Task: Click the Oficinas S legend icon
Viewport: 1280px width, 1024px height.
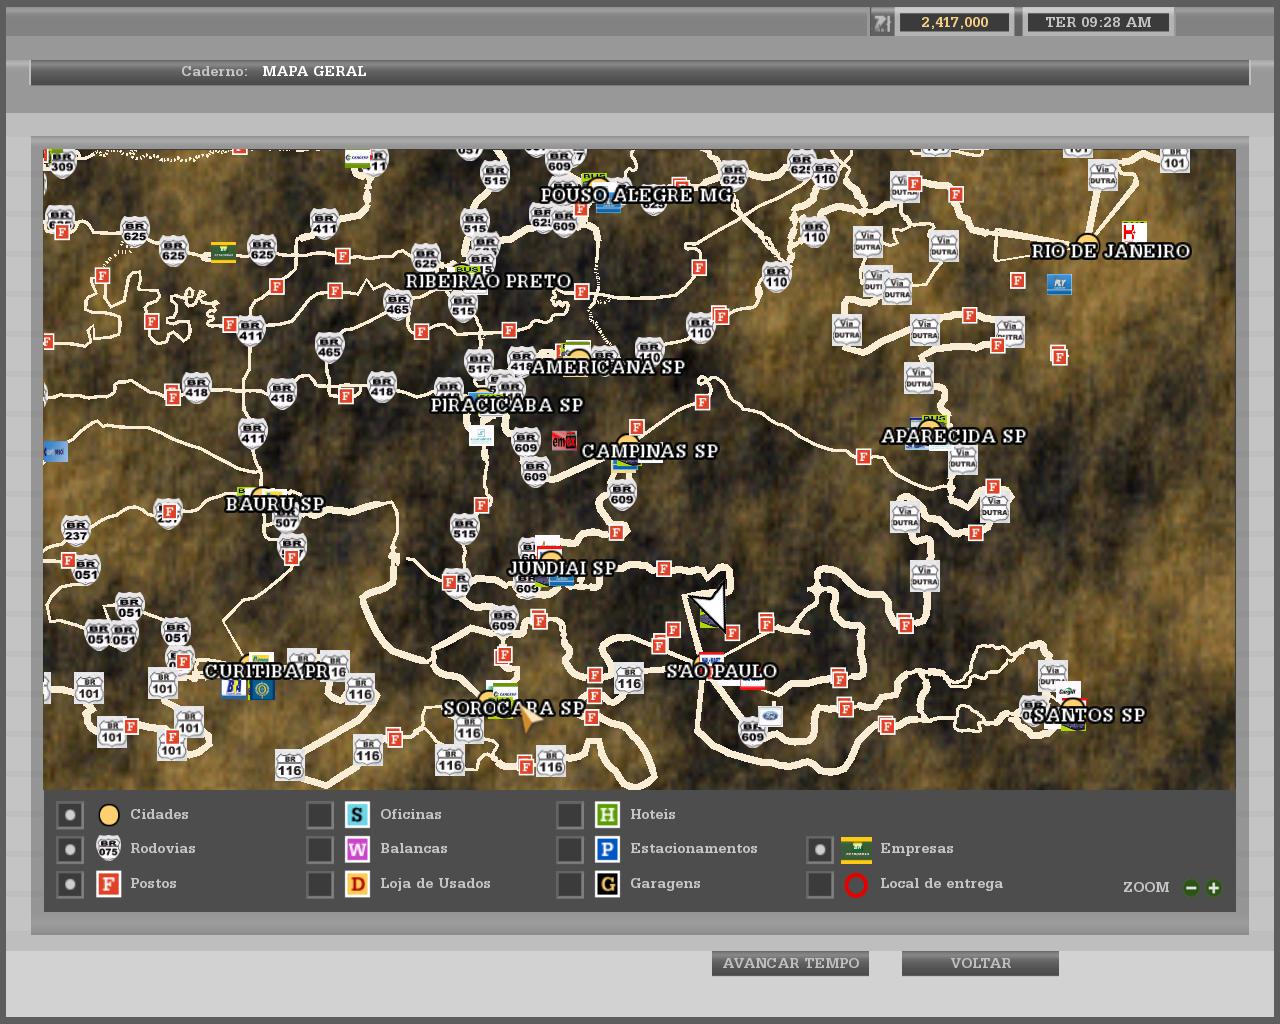Action: [x=357, y=814]
